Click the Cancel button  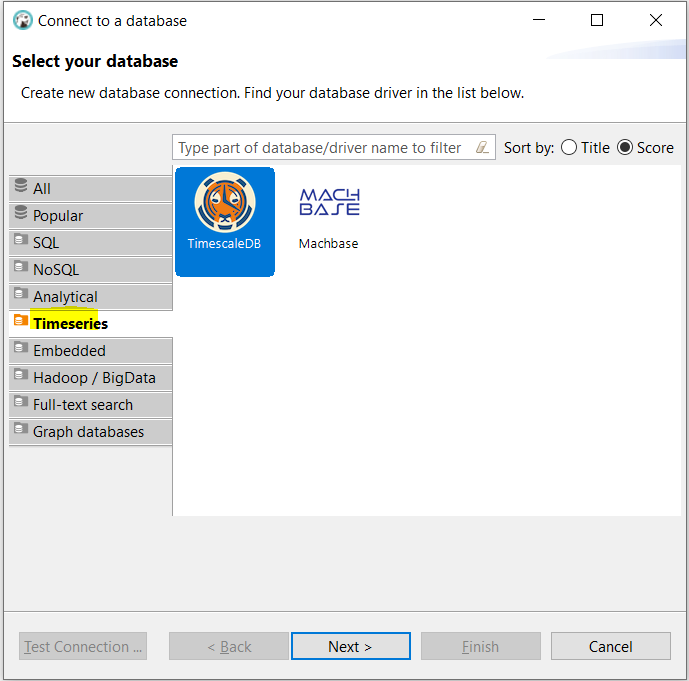coord(611,646)
